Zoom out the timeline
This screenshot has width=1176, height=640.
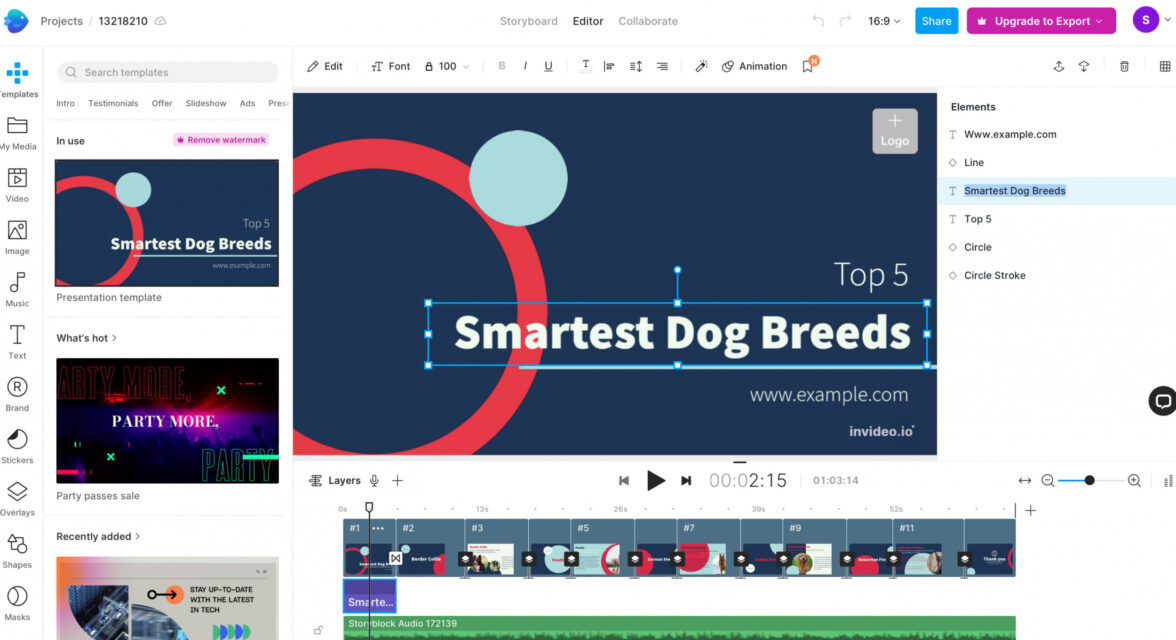1048,480
